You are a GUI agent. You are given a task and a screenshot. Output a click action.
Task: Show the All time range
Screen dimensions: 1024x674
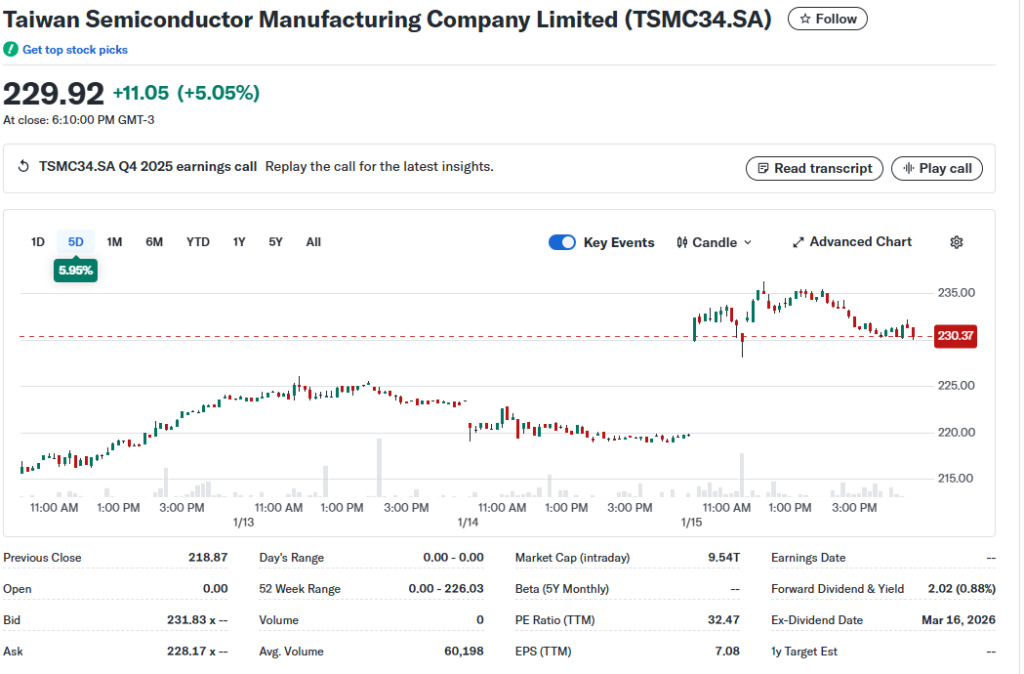pos(313,242)
